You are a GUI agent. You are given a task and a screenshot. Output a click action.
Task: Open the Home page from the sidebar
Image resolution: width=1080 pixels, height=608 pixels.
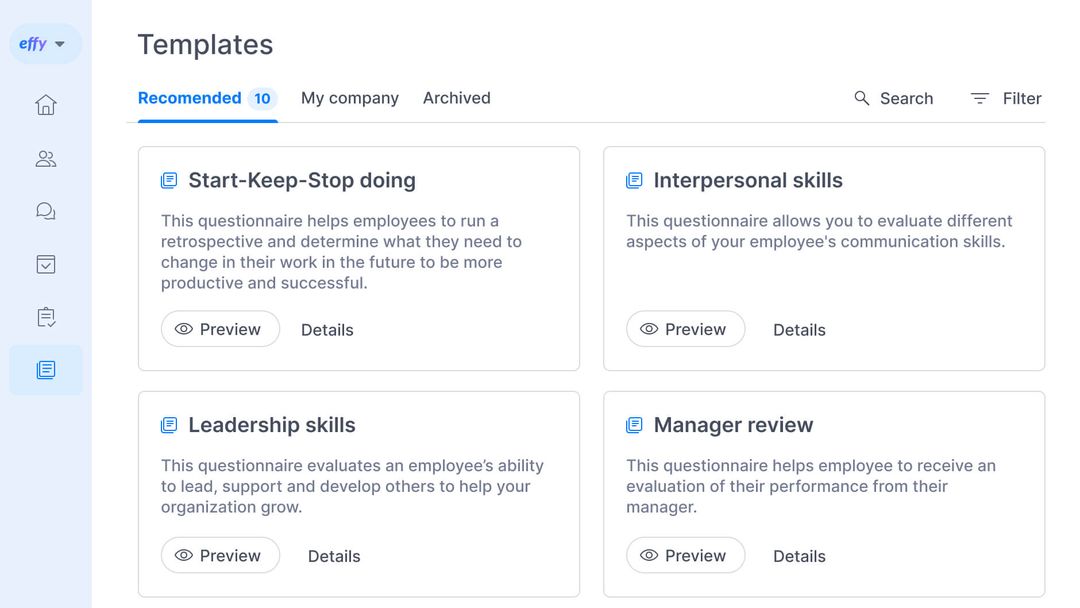click(45, 104)
